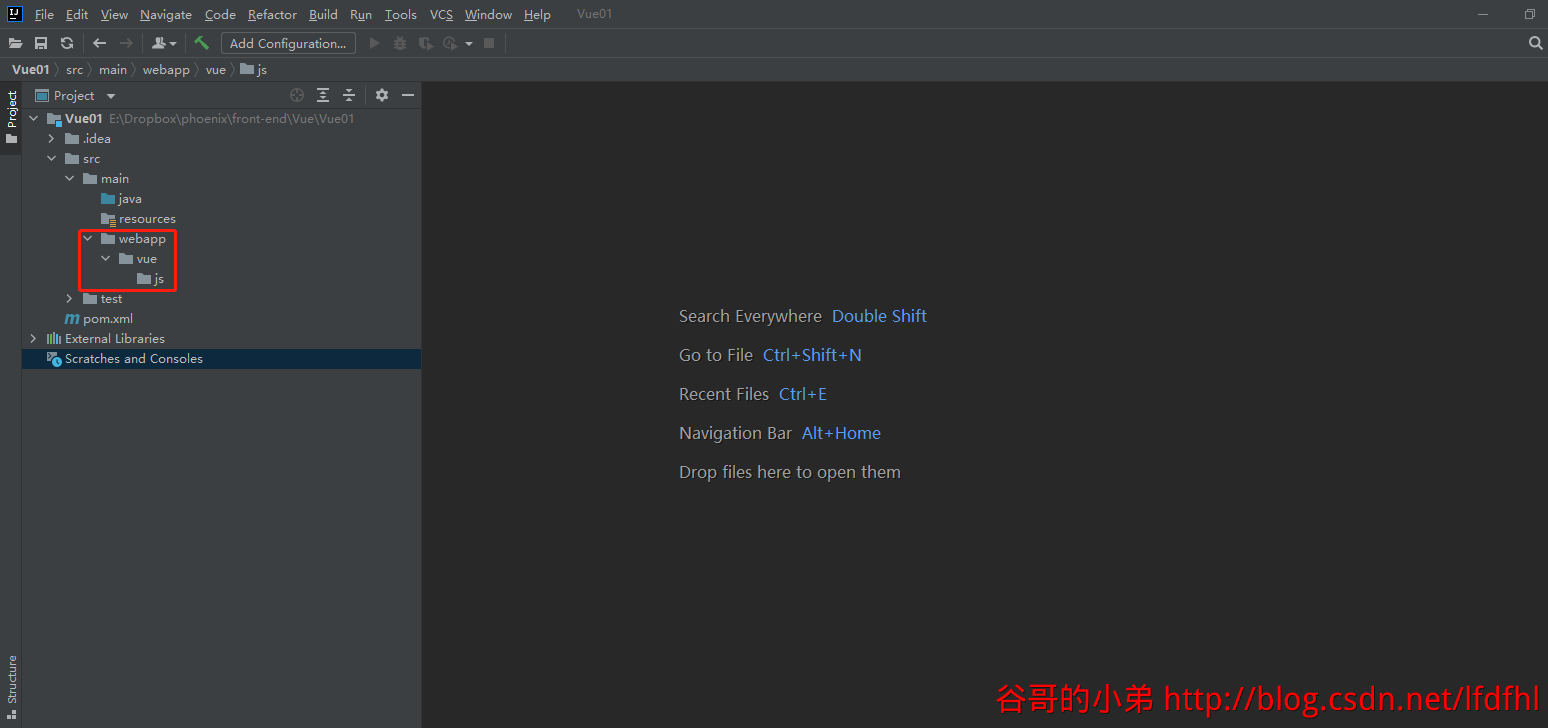The image size is (1548, 728).
Task: Open the profiler run options dropdown arrow
Action: coord(469,44)
